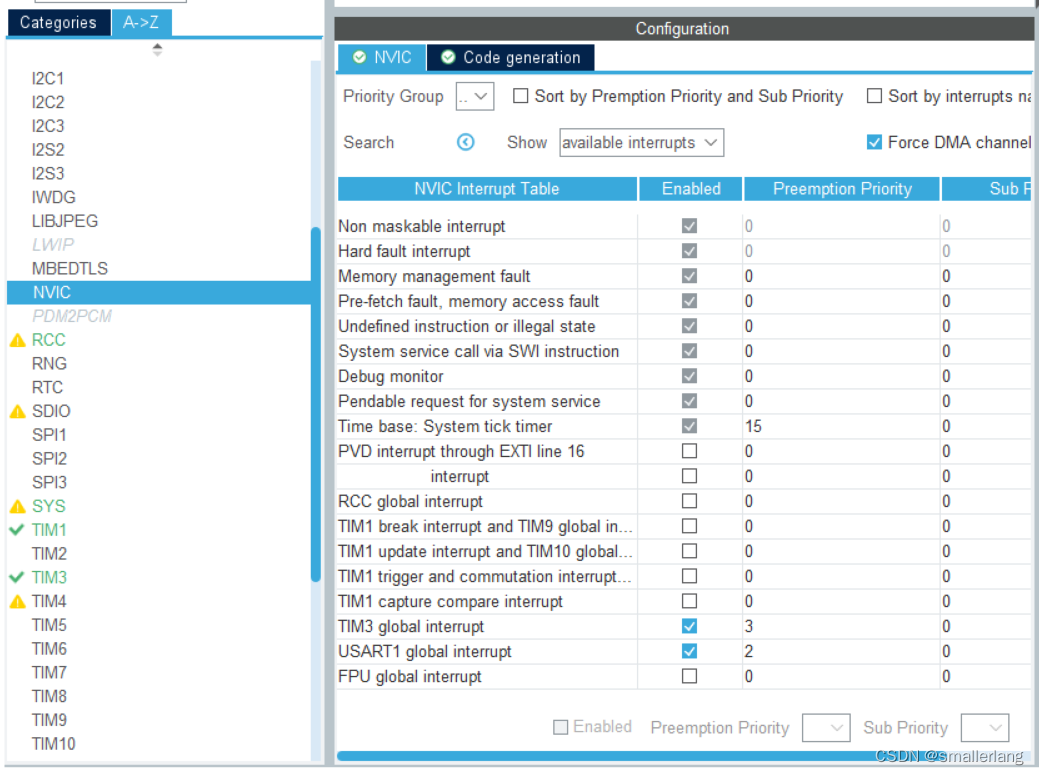Select I2C1 in the peripheral list
Image resolution: width=1039 pixels, height=775 pixels.
48,79
